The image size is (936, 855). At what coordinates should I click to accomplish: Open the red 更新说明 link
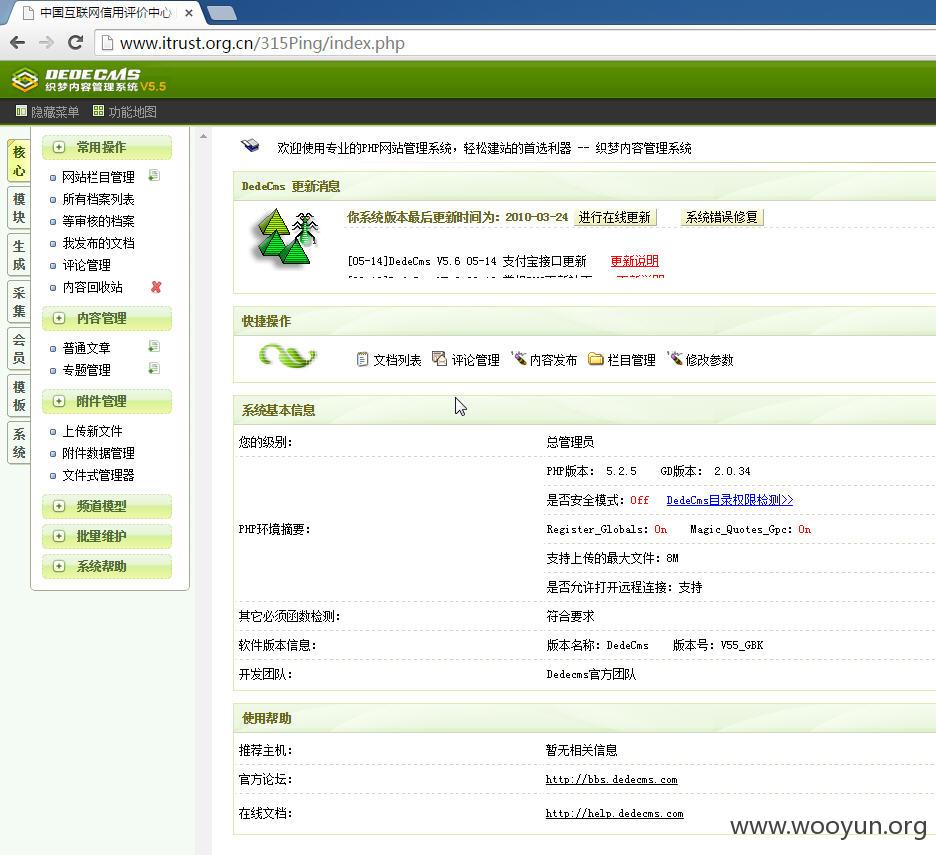pos(635,261)
